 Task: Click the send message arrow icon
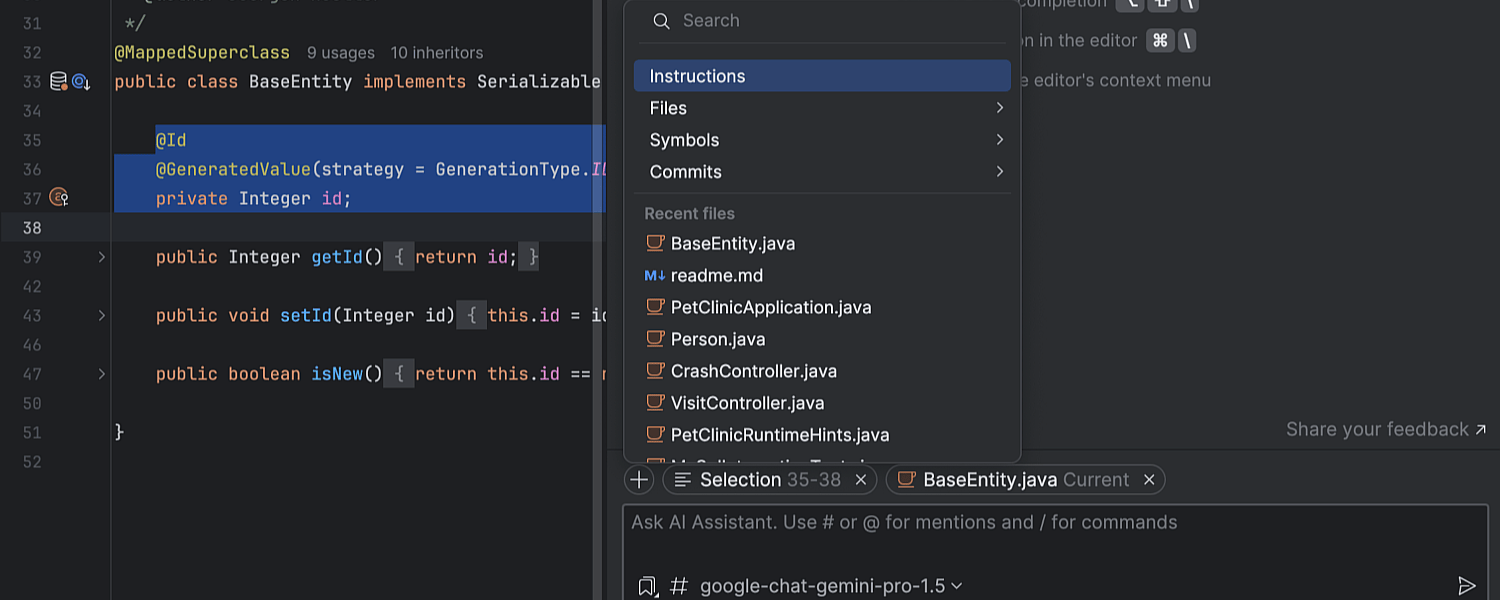coord(1466,586)
